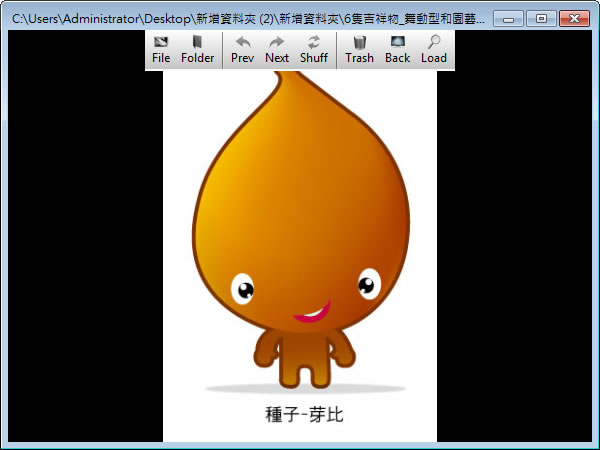Screen dimensions: 600x450
Task: Close the image viewer window
Action: coord(573,18)
